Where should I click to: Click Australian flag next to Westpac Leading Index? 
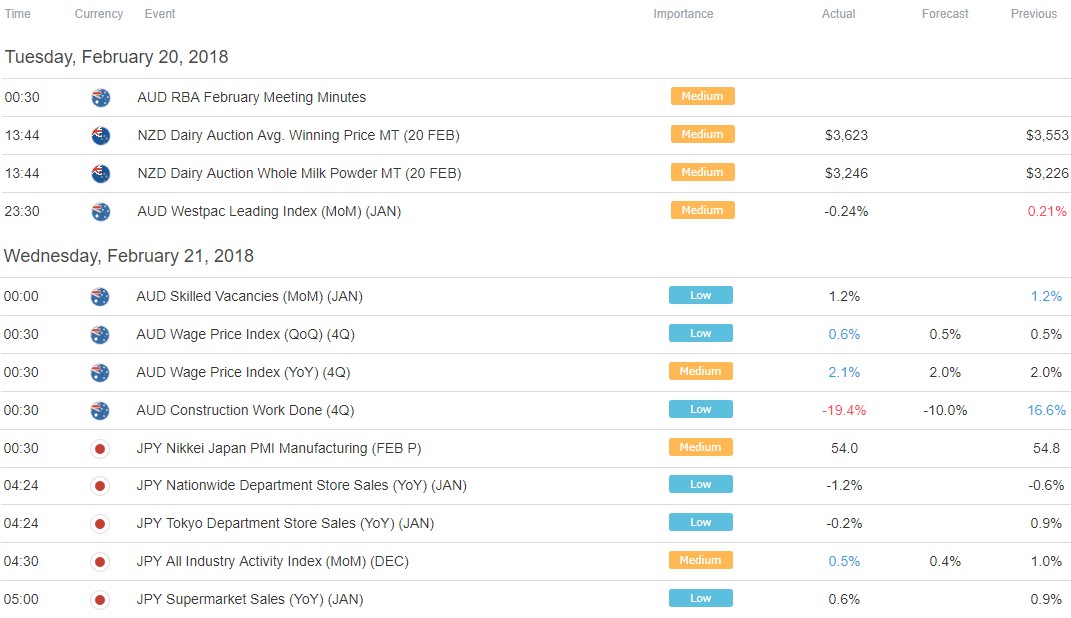101,212
